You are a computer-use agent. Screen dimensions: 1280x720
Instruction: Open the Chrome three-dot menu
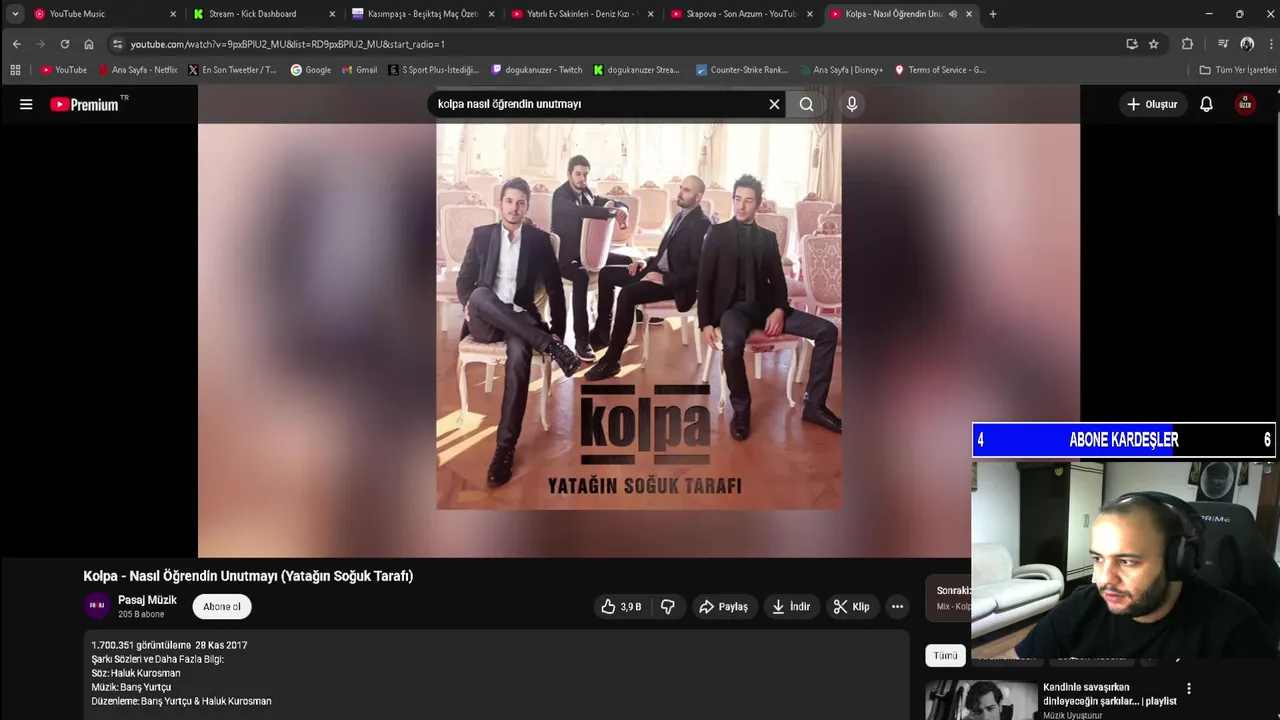pyautogui.click(x=1270, y=44)
